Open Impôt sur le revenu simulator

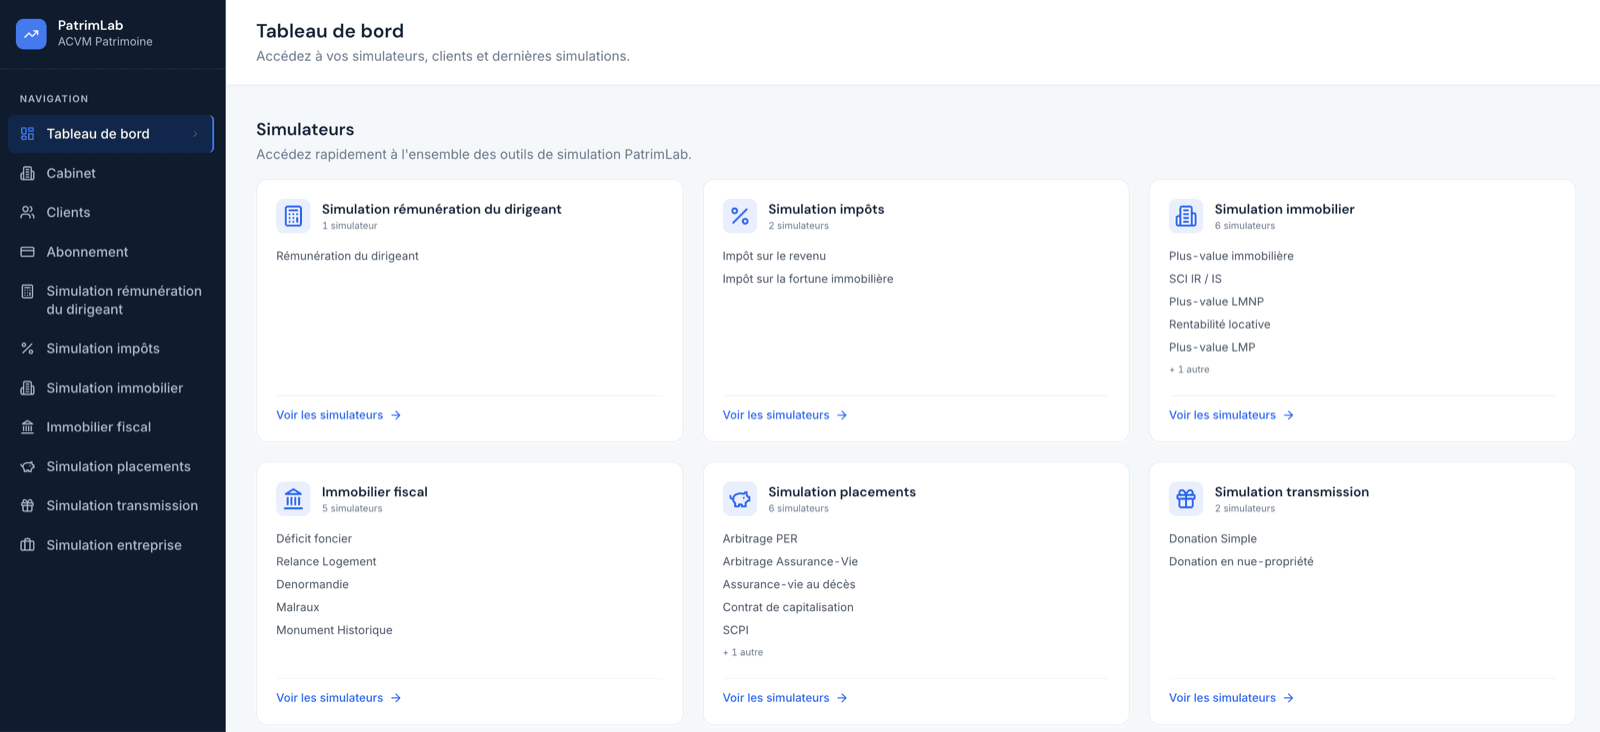pos(774,256)
